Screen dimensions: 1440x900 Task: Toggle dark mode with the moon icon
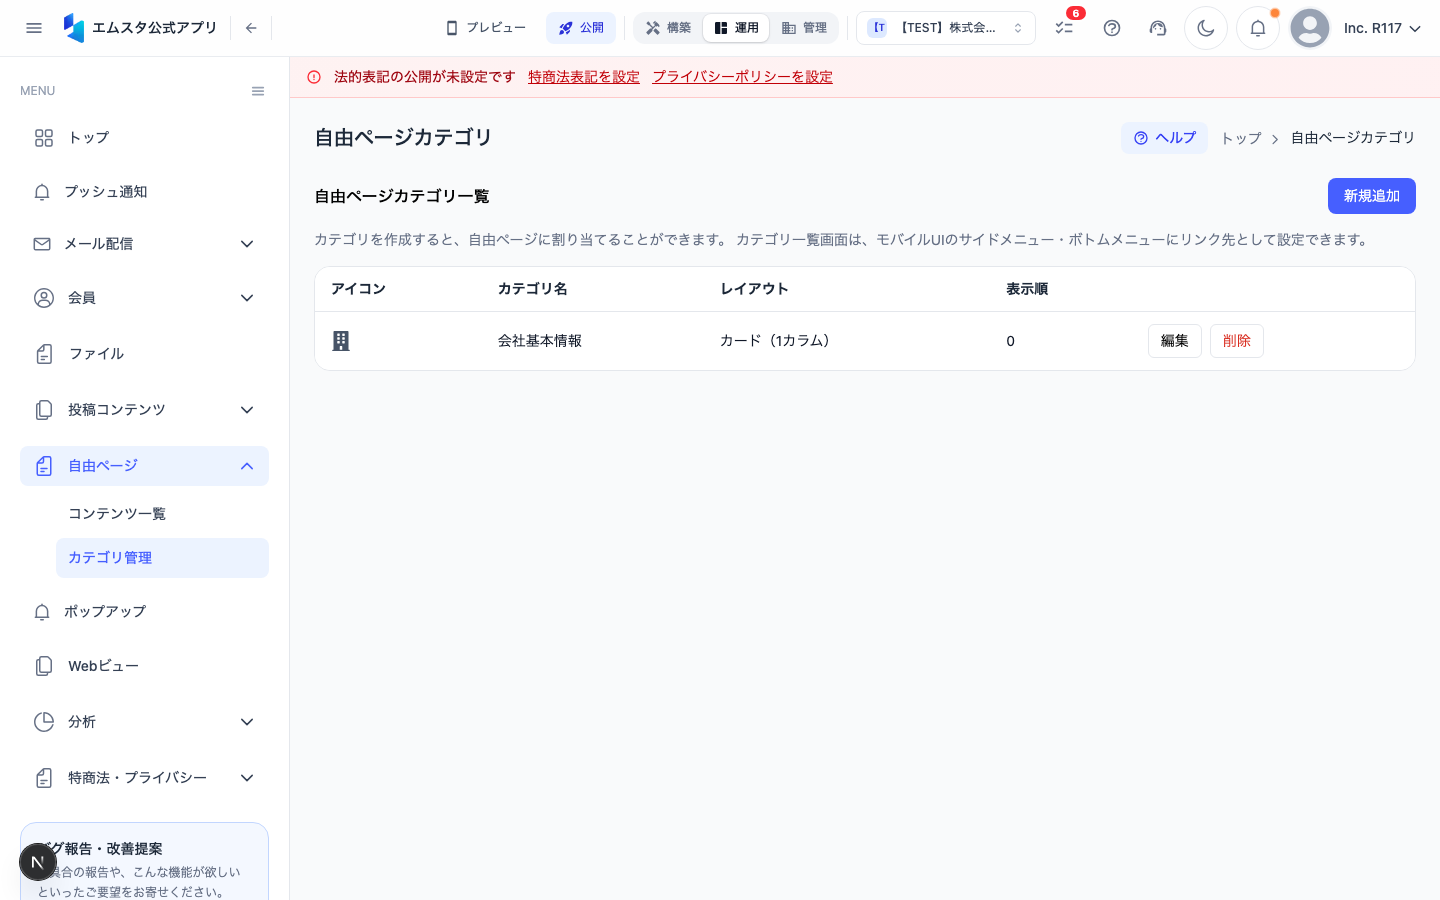(1206, 28)
